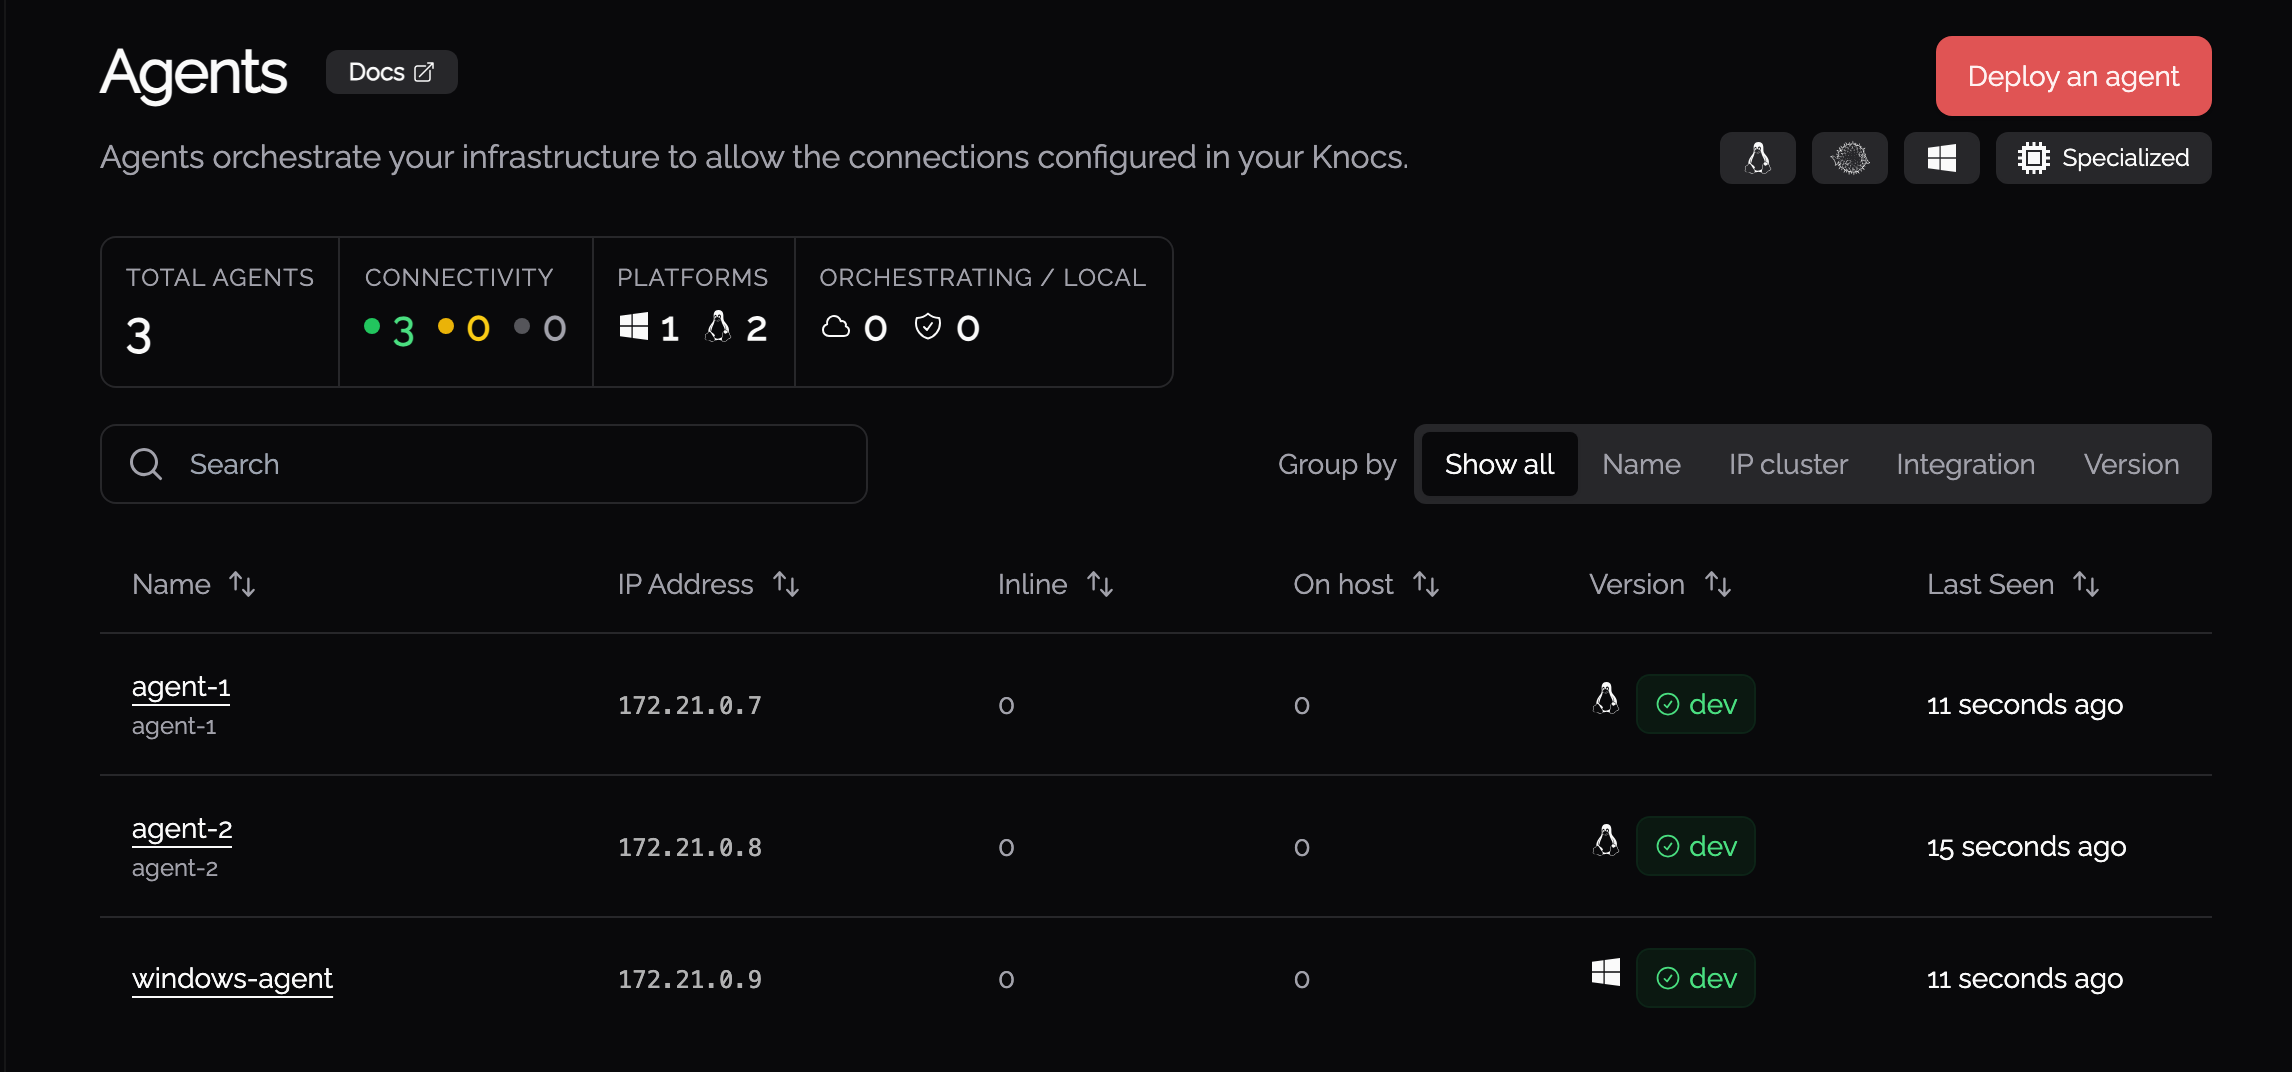Click the check icon in agent-1 dev badge
This screenshot has height=1072, width=2292.
(x=1668, y=704)
